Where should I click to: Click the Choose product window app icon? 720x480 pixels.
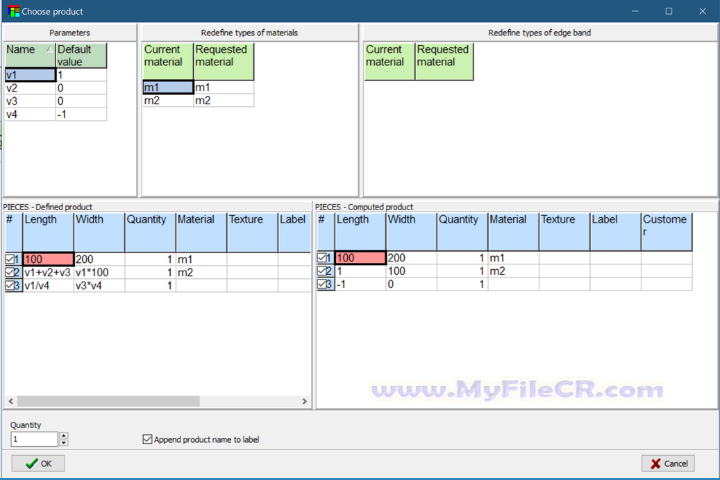(x=13, y=11)
